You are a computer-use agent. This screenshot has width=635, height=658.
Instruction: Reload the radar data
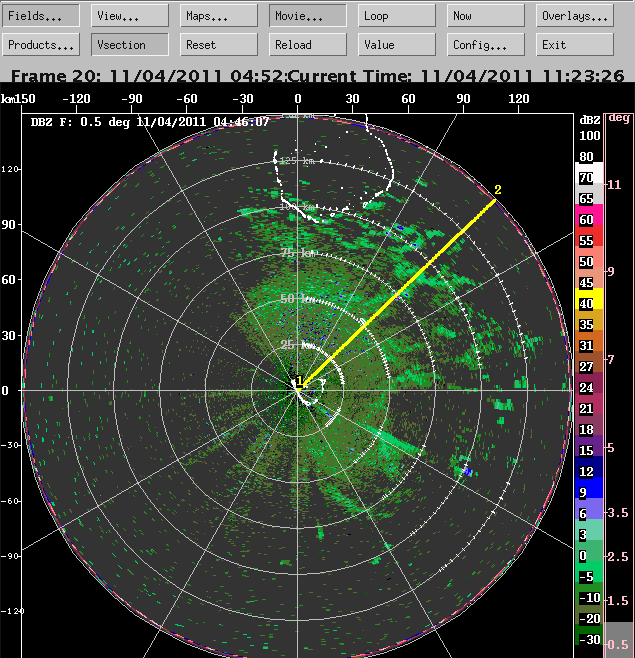pyautogui.click(x=308, y=44)
